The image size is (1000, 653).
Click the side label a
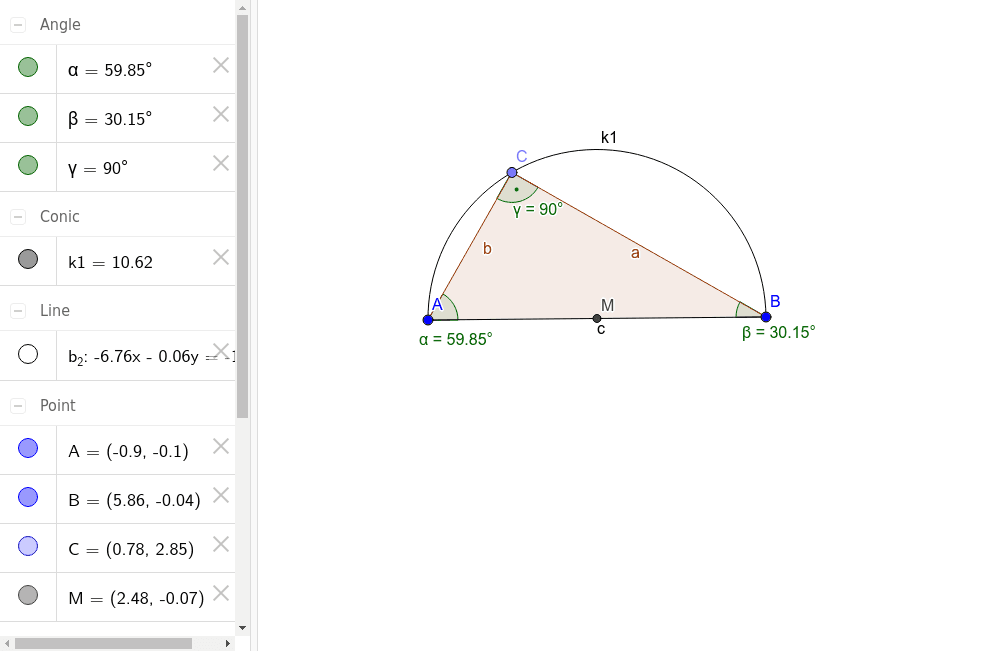[x=635, y=254]
